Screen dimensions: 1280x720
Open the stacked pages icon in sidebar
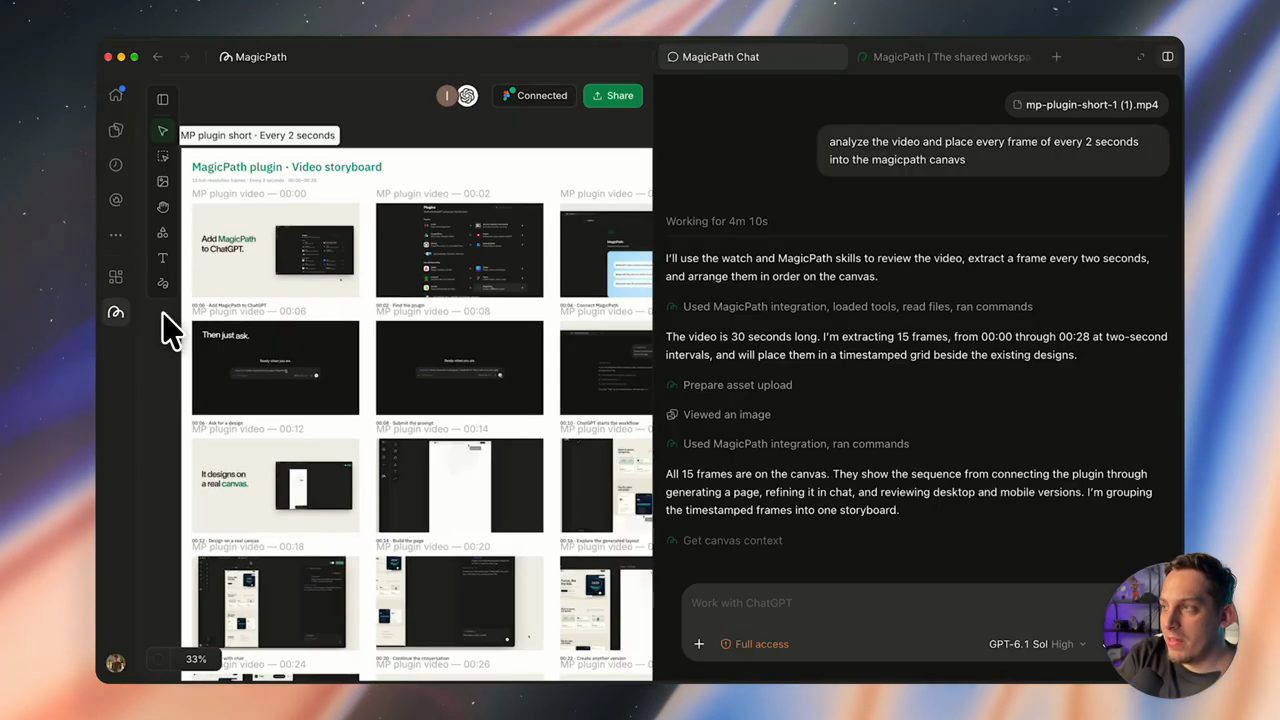tap(116, 130)
